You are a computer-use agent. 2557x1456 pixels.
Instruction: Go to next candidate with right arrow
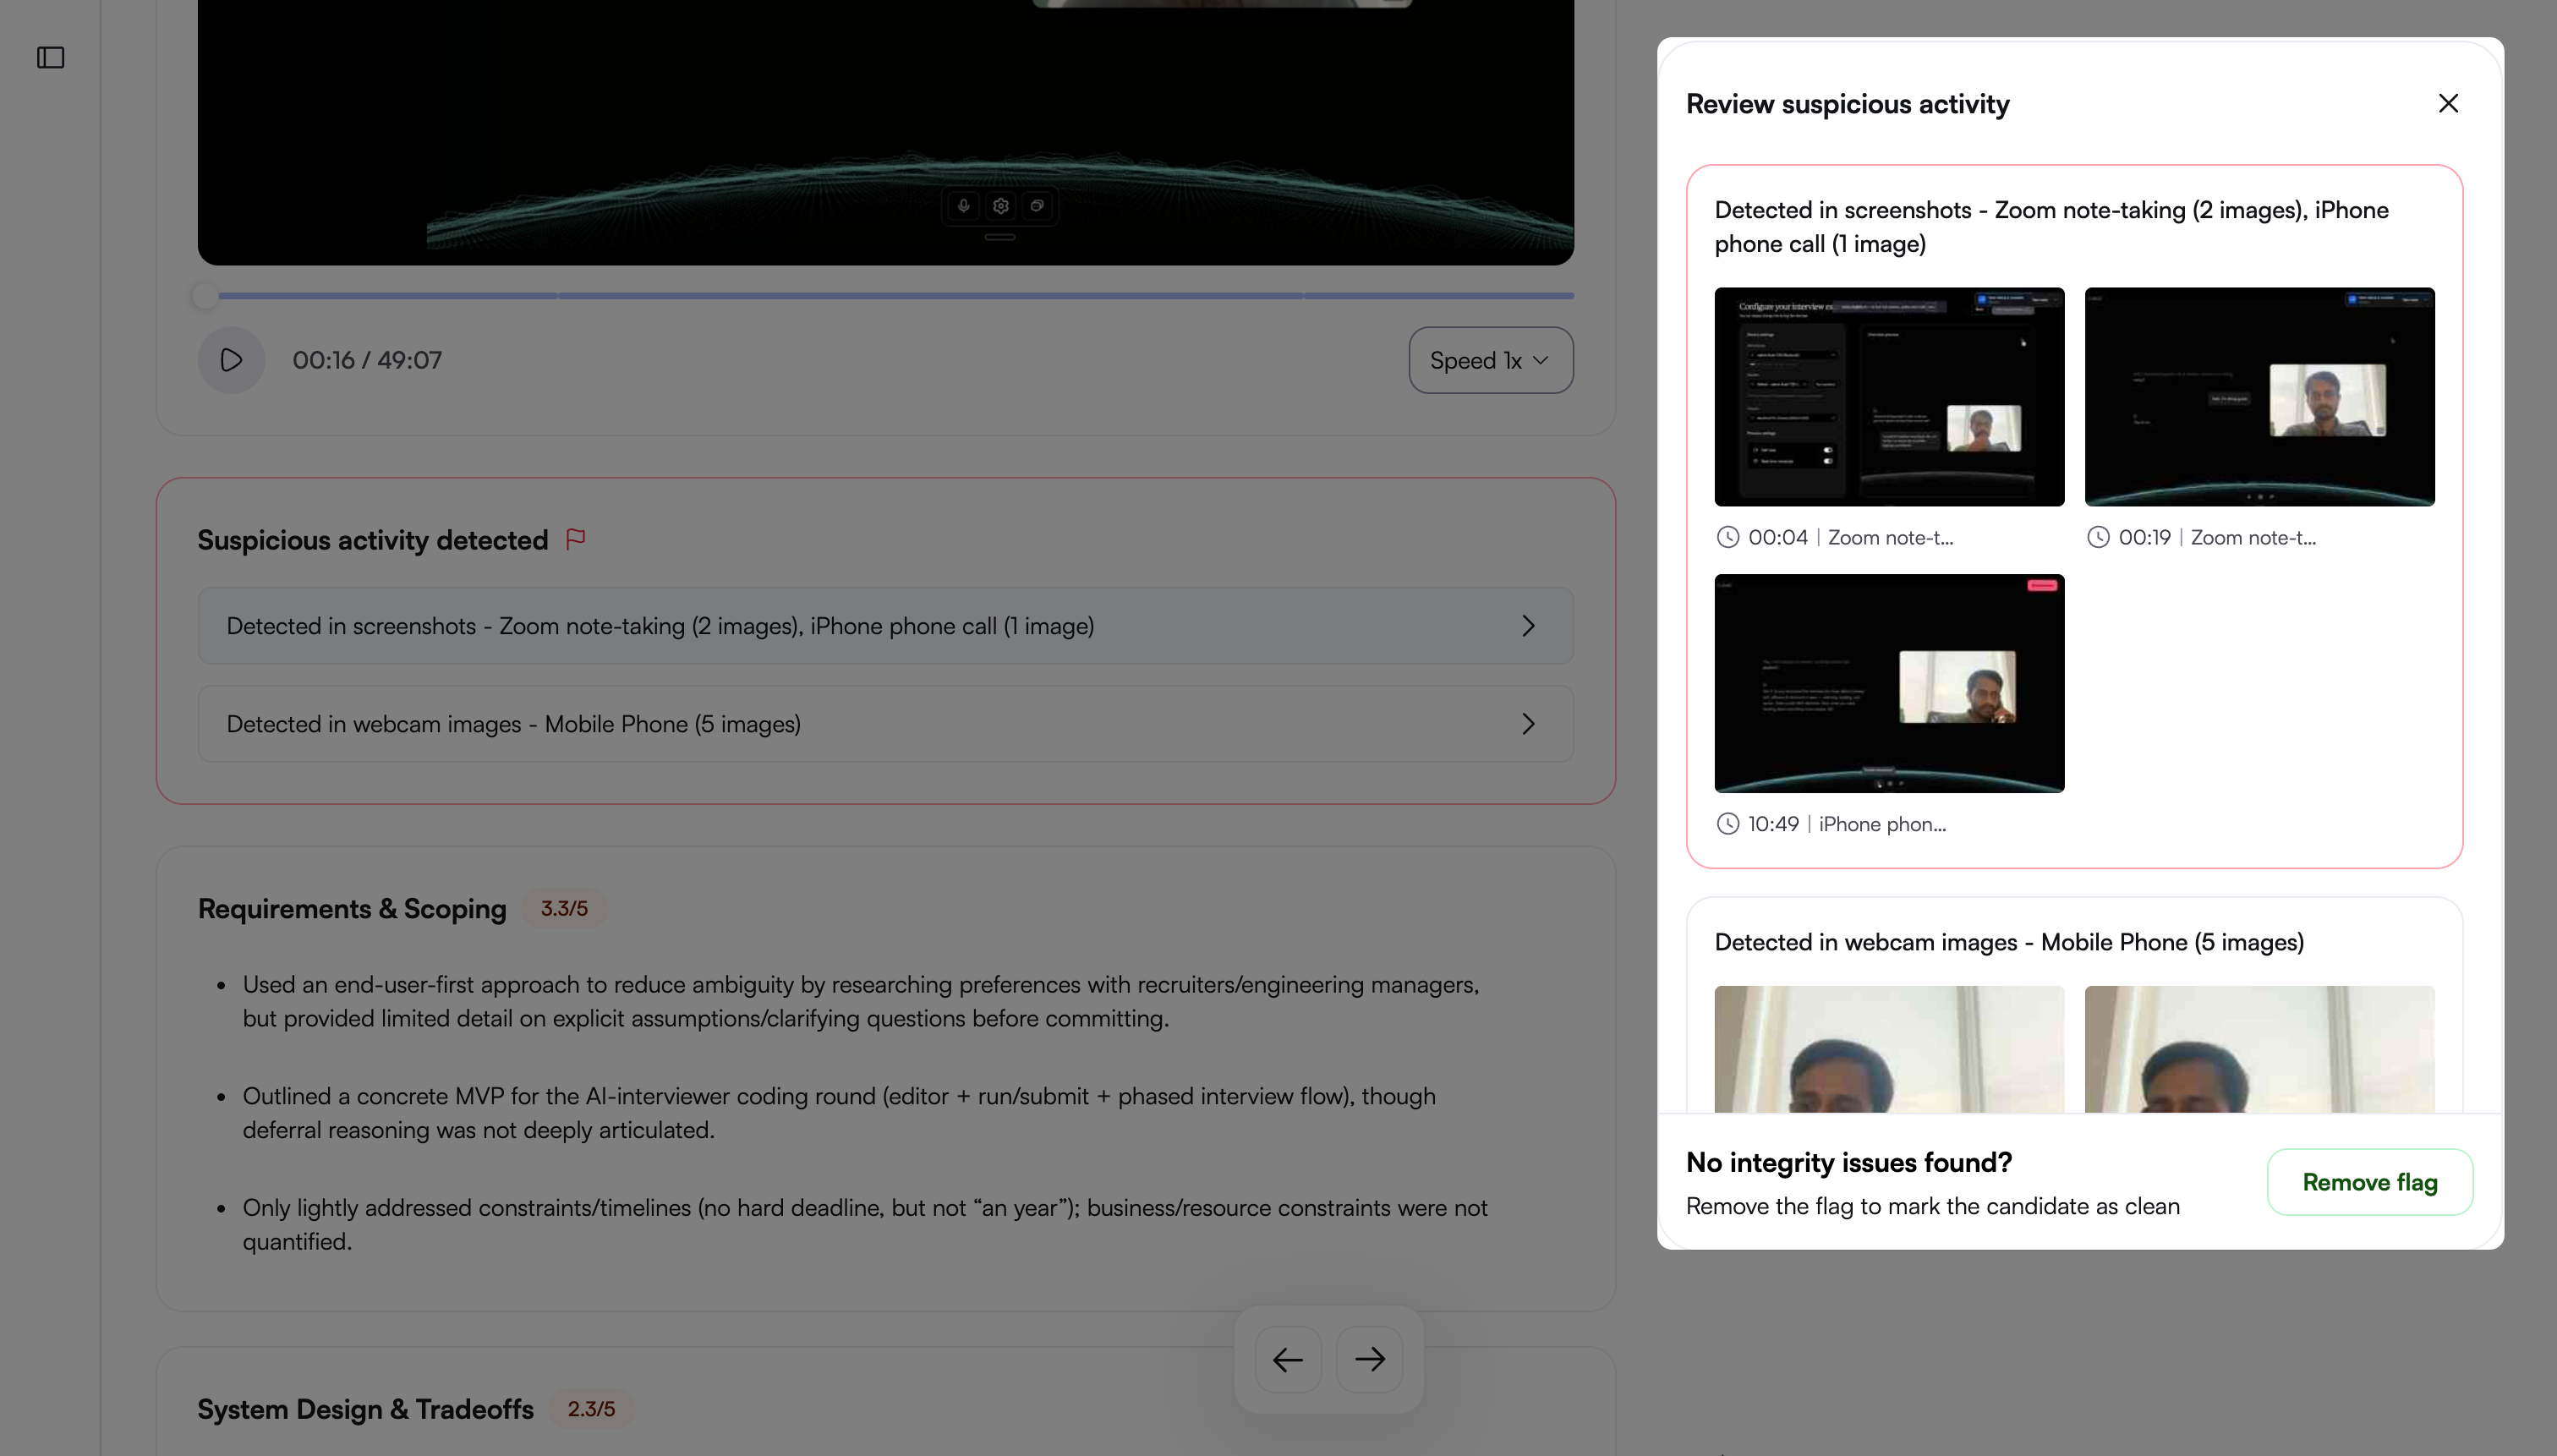[1369, 1359]
